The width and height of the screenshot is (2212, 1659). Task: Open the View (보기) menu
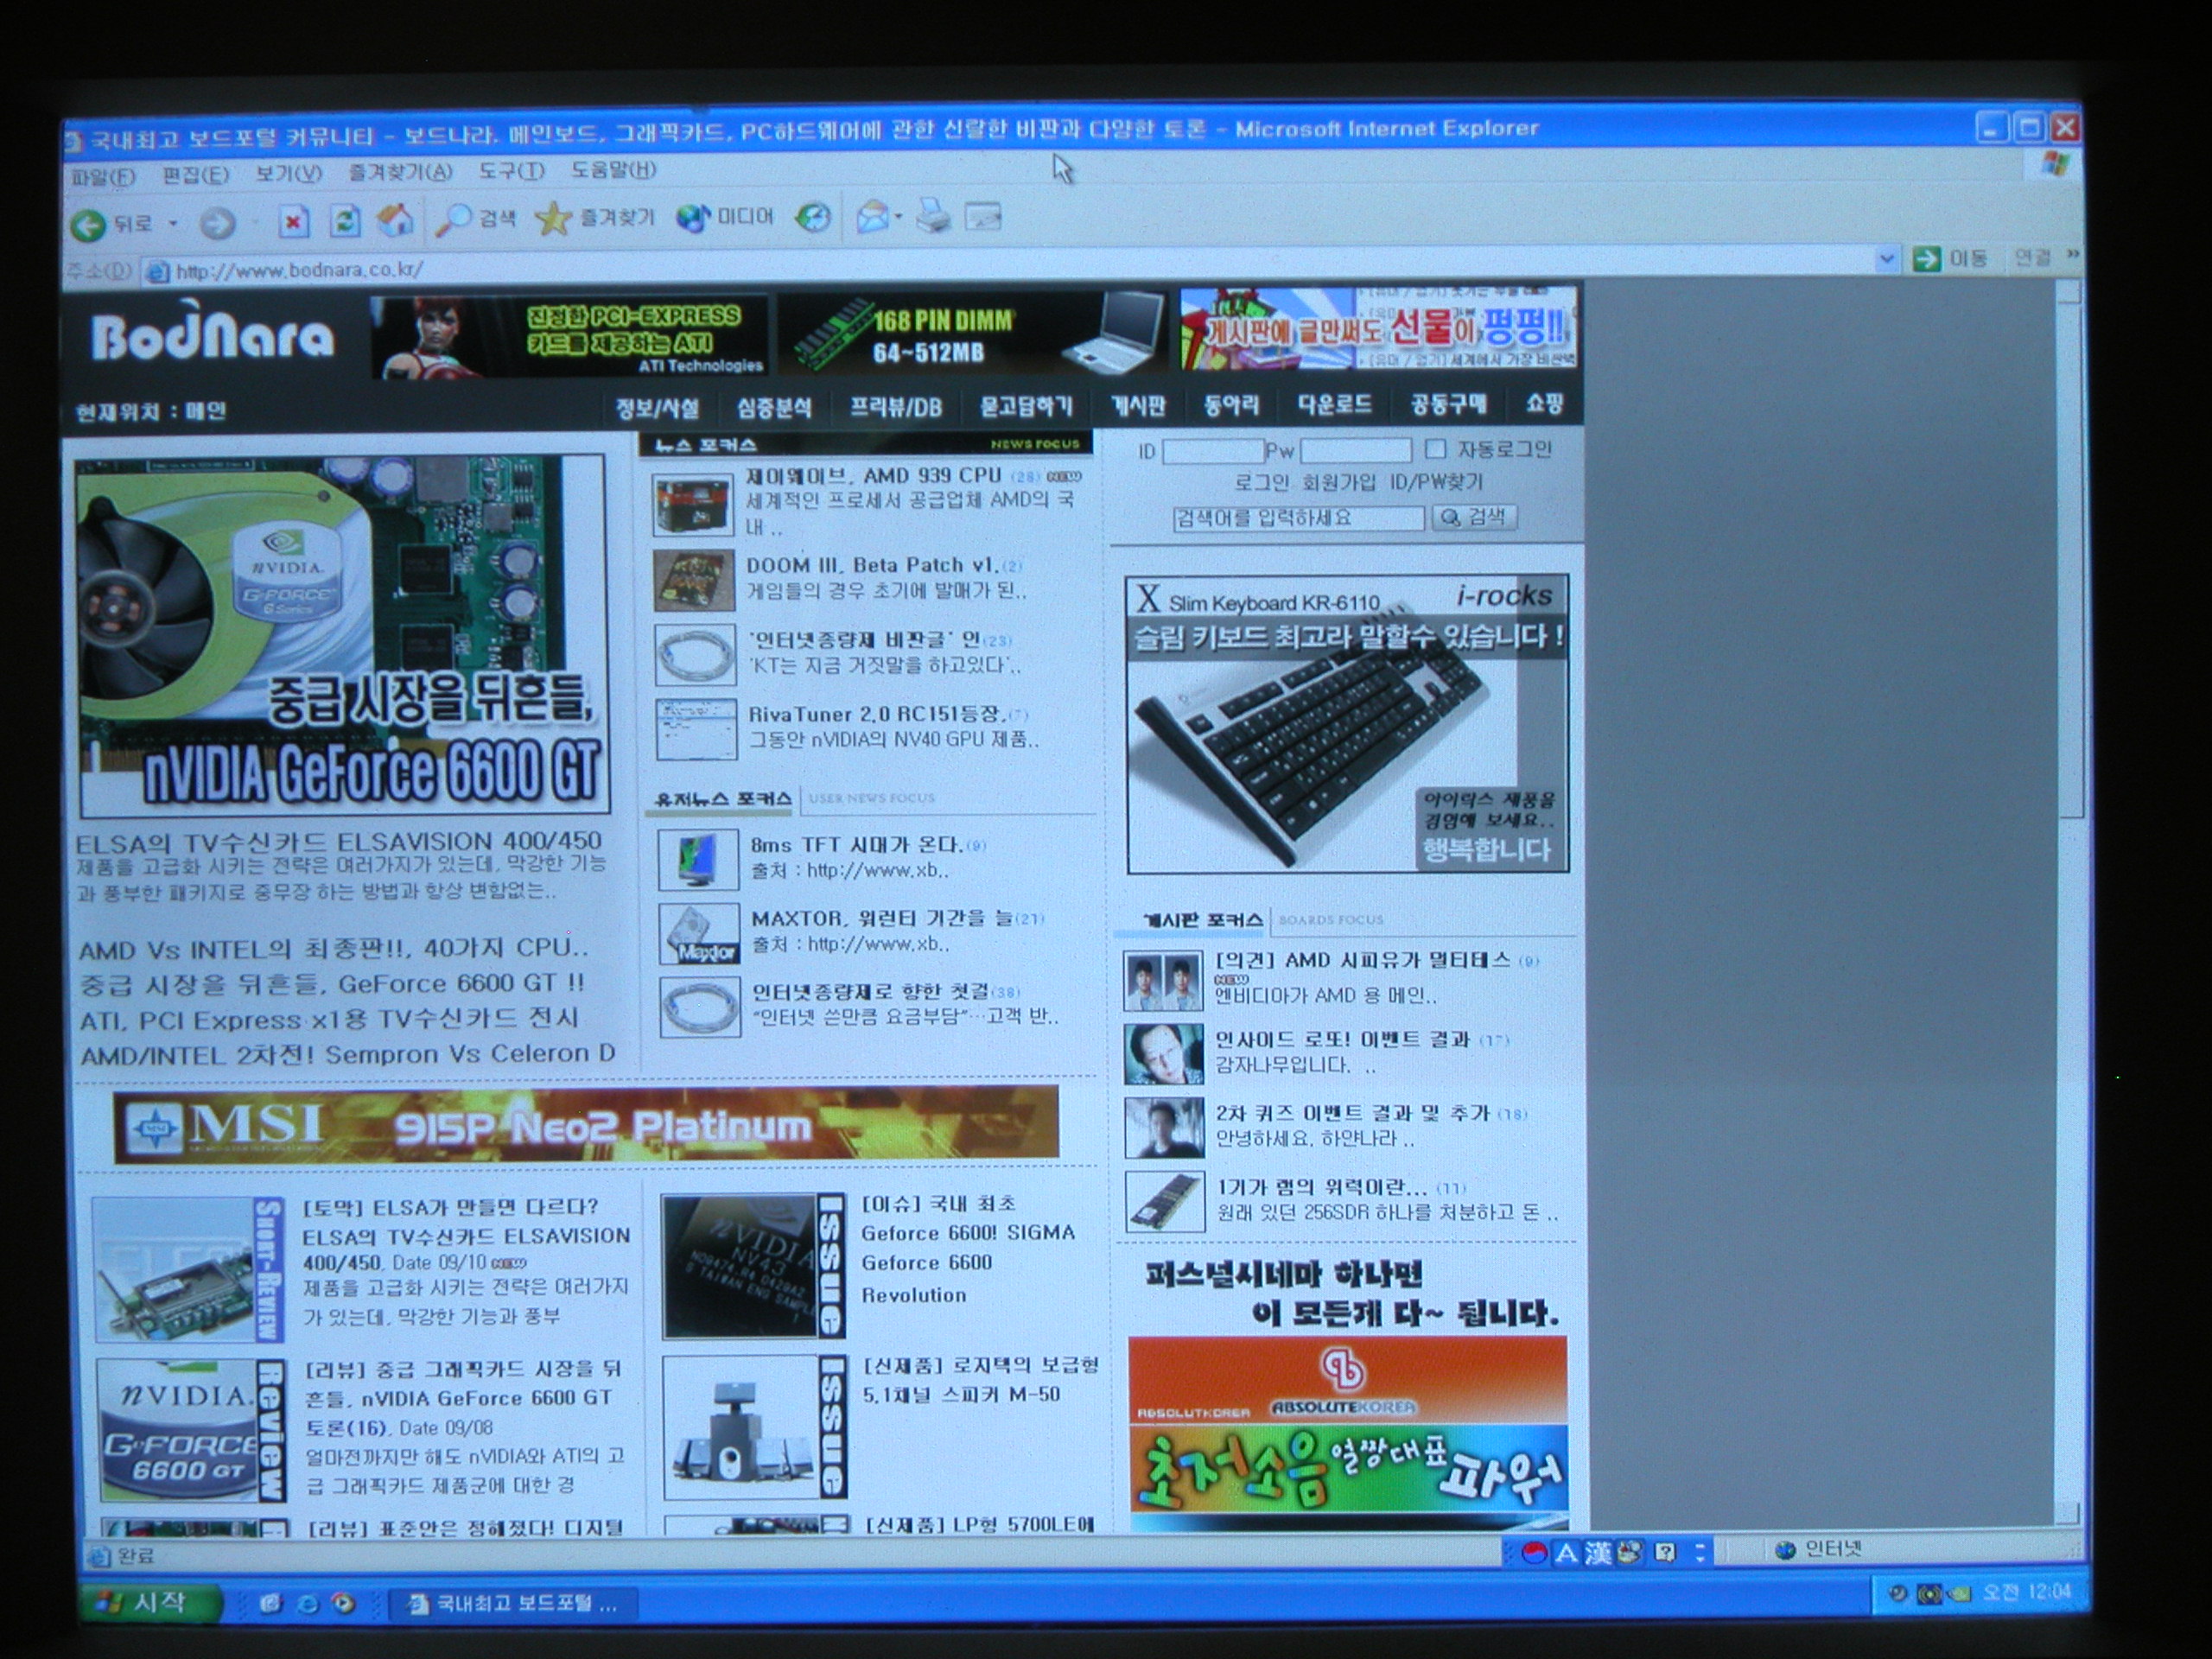(x=288, y=173)
